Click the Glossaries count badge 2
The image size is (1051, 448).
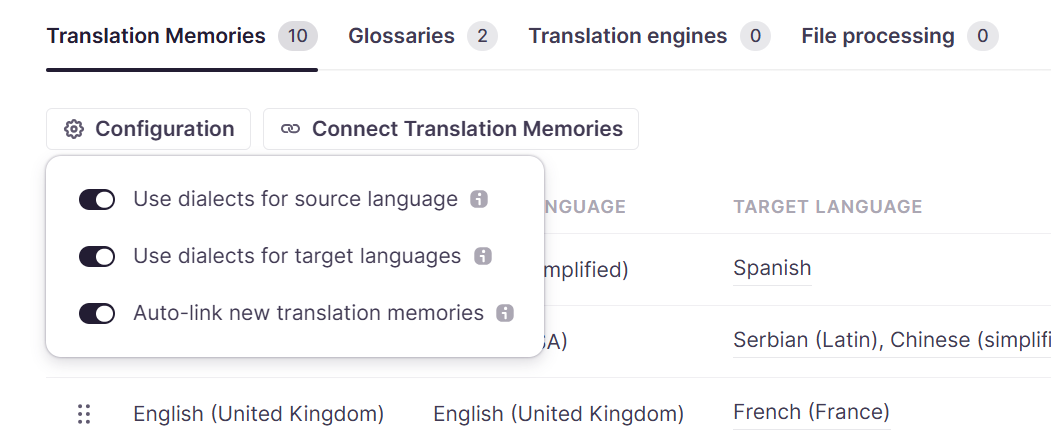pos(483,36)
